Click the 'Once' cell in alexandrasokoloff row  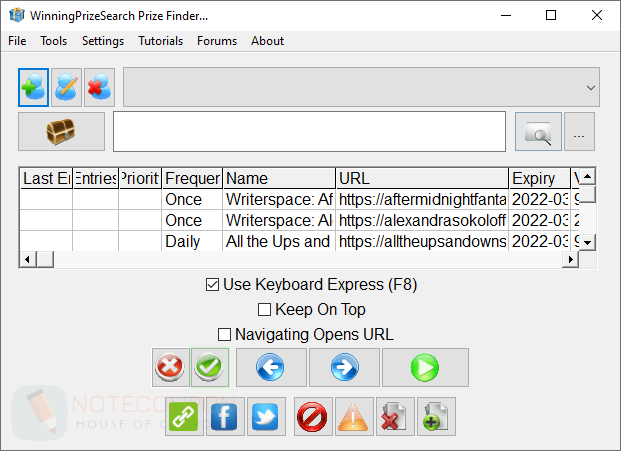192,220
